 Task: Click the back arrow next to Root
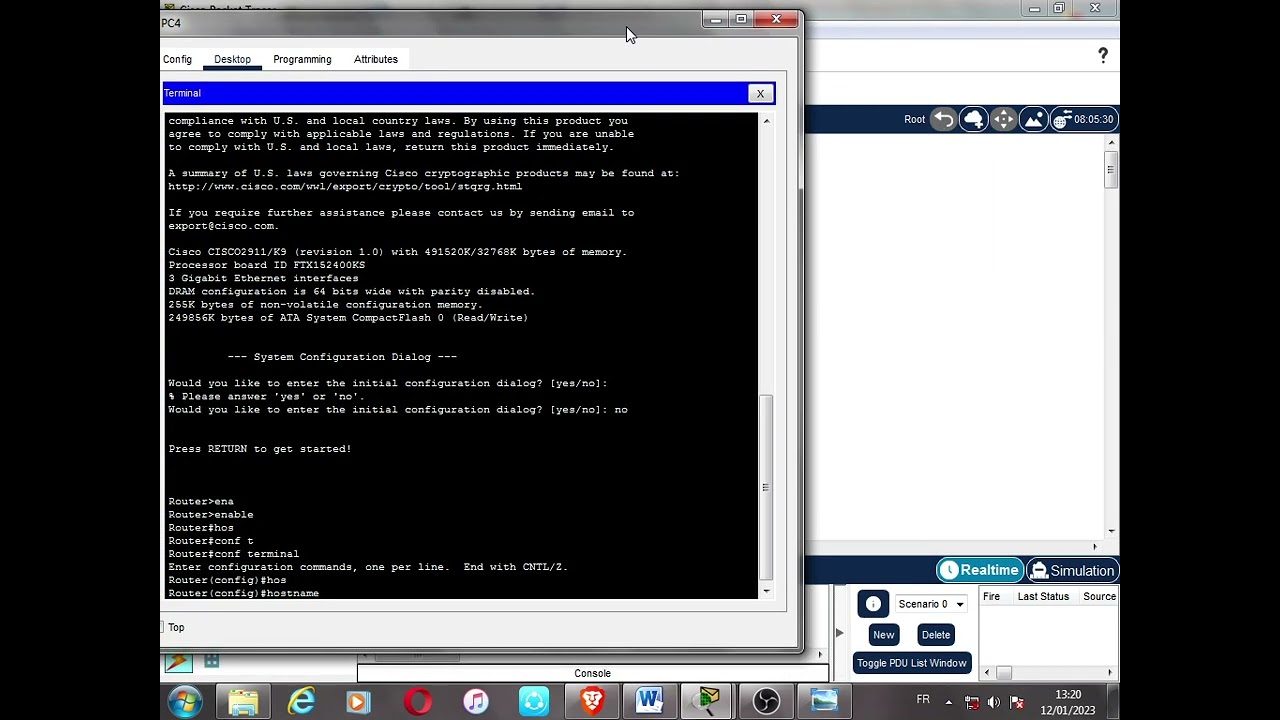coord(943,120)
